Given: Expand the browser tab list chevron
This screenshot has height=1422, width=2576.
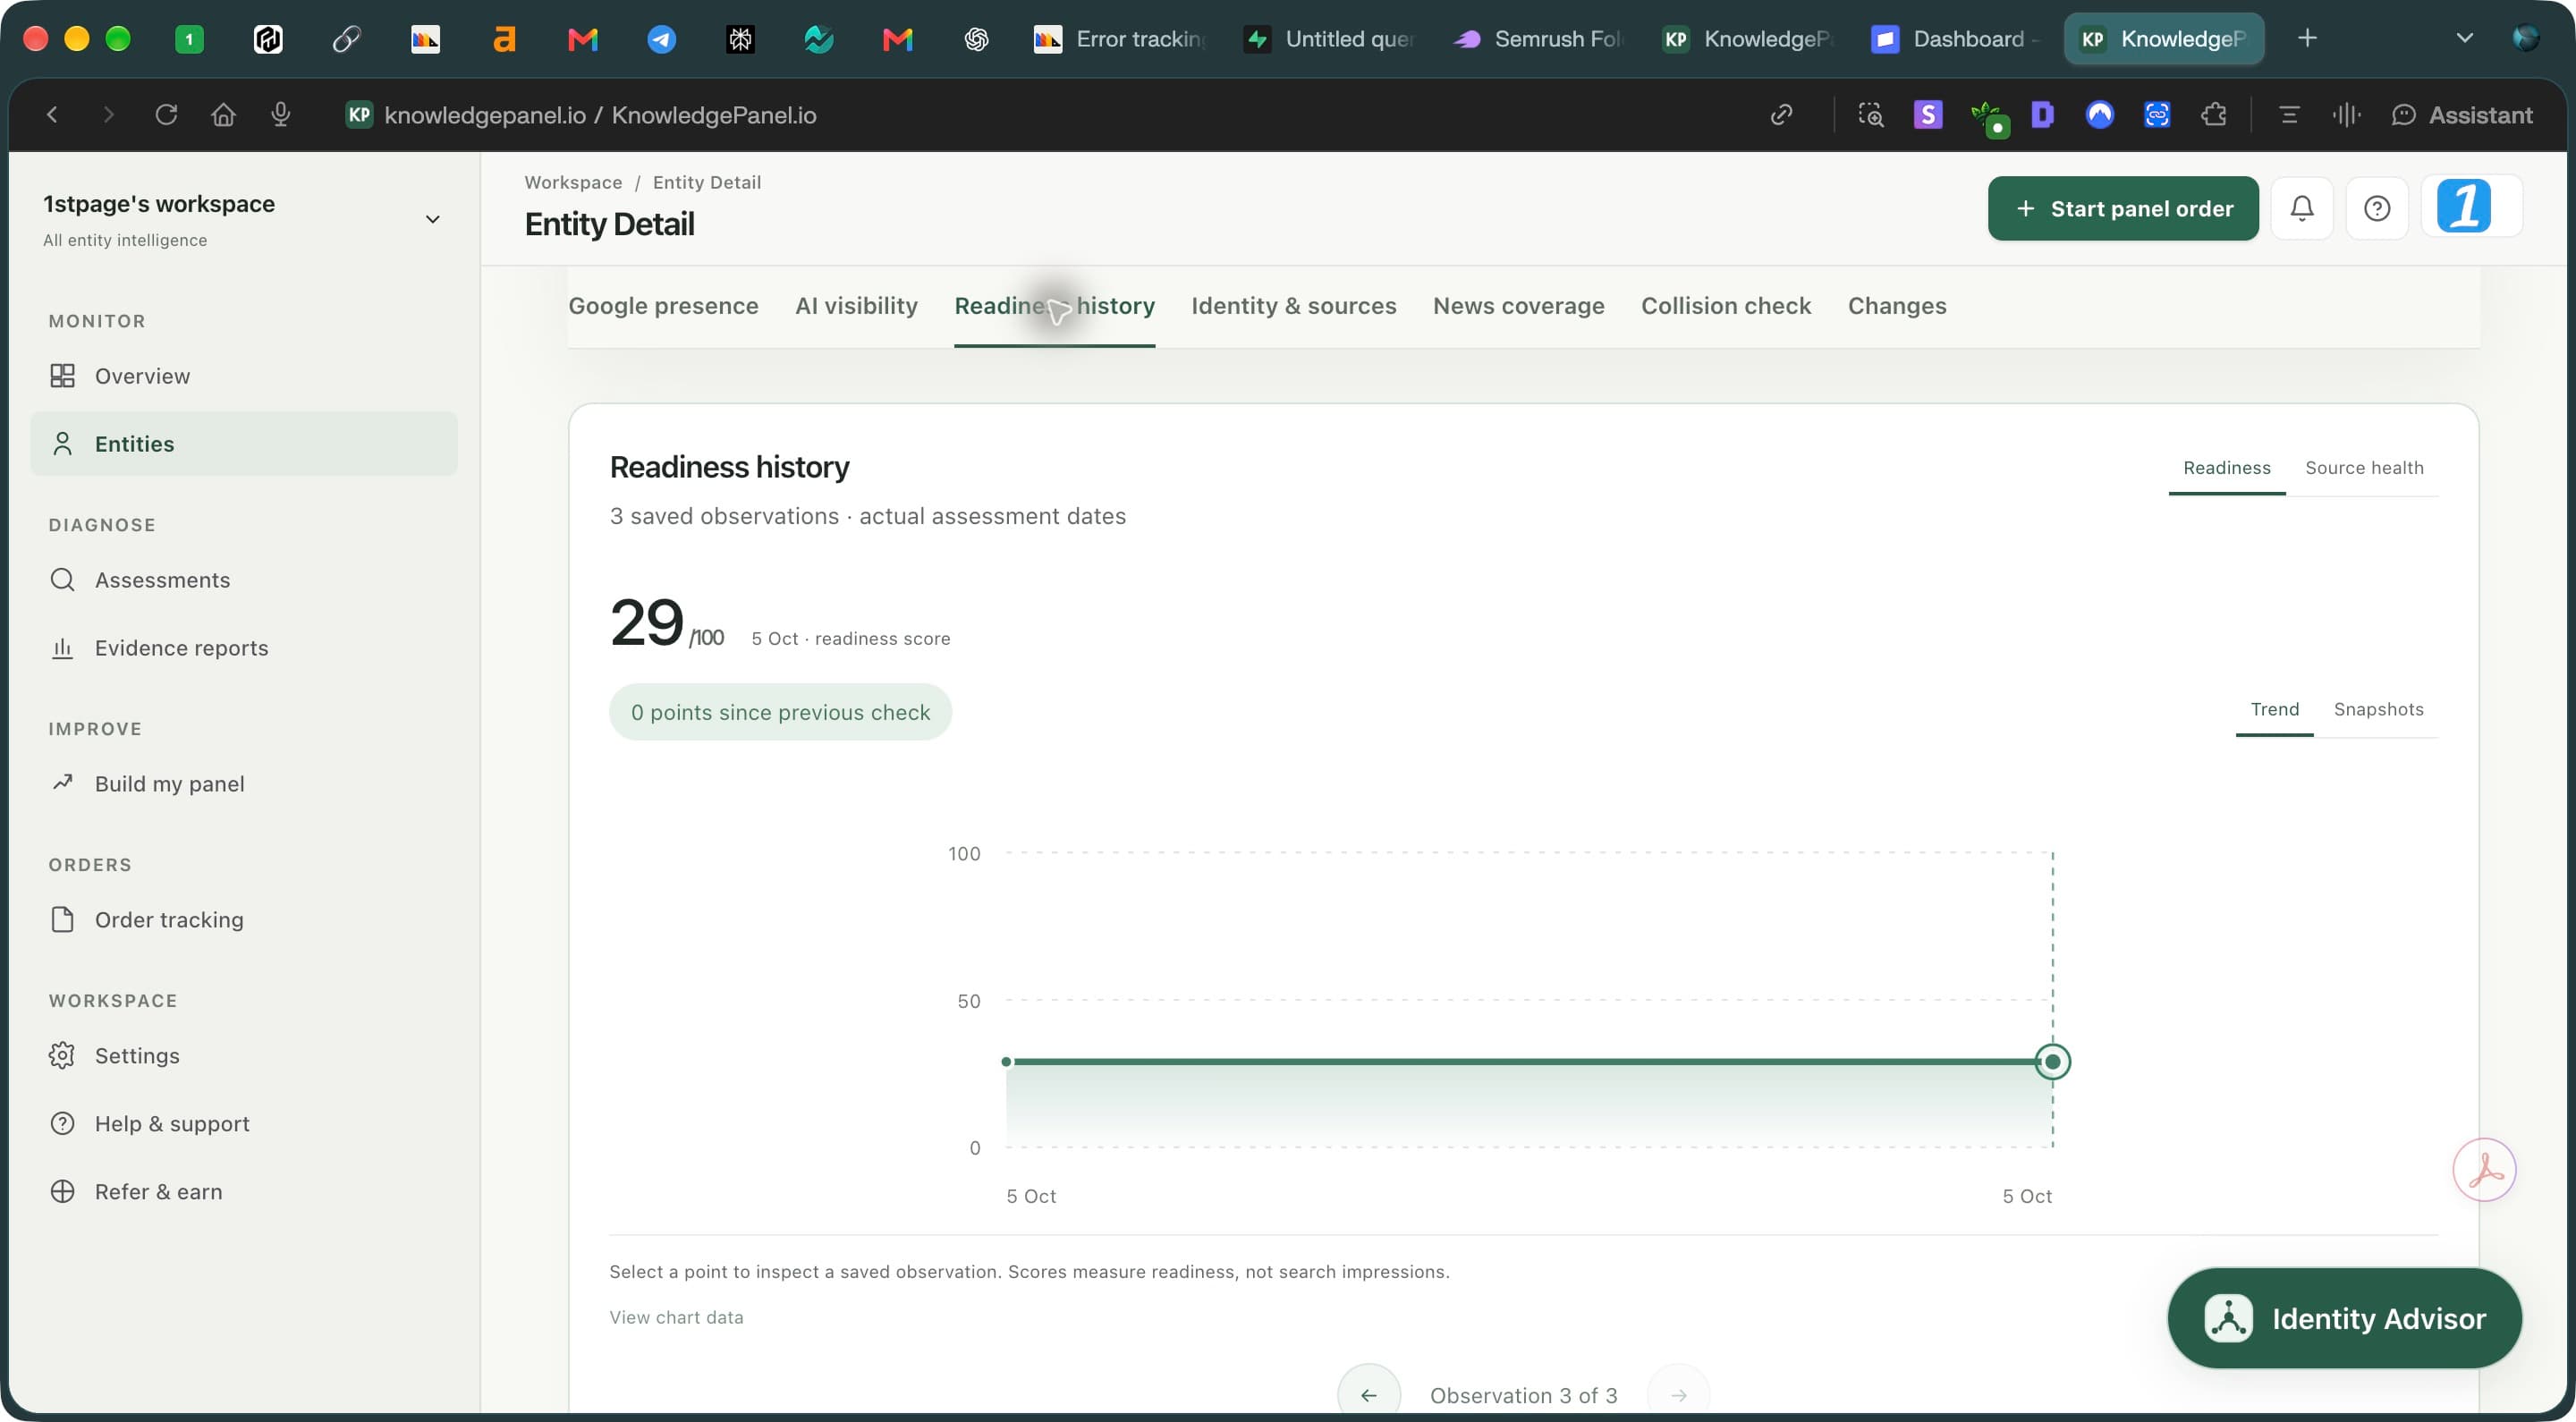Looking at the screenshot, I should coord(2464,39).
